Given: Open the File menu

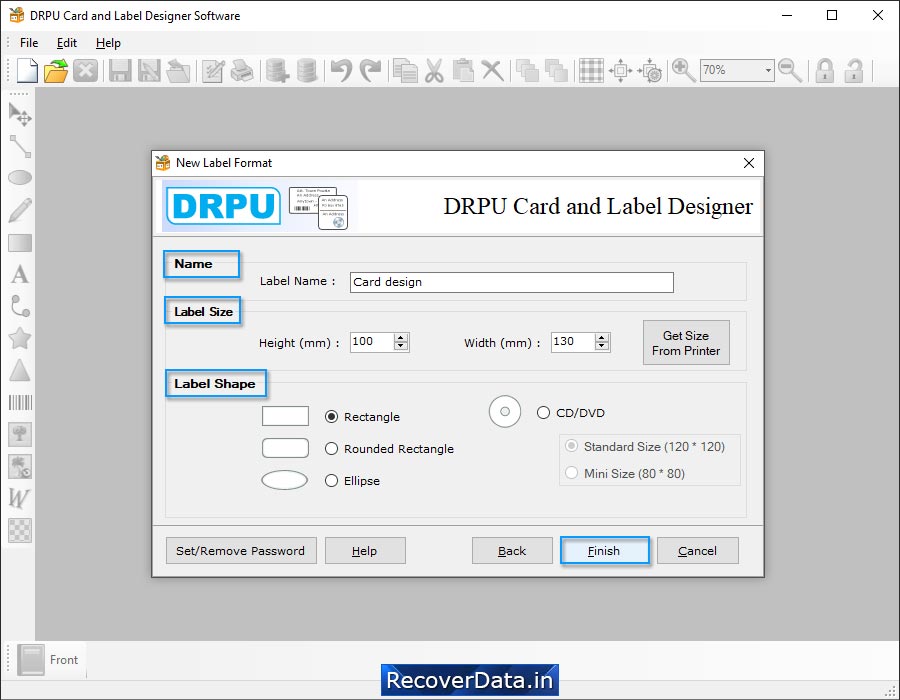Looking at the screenshot, I should point(29,43).
